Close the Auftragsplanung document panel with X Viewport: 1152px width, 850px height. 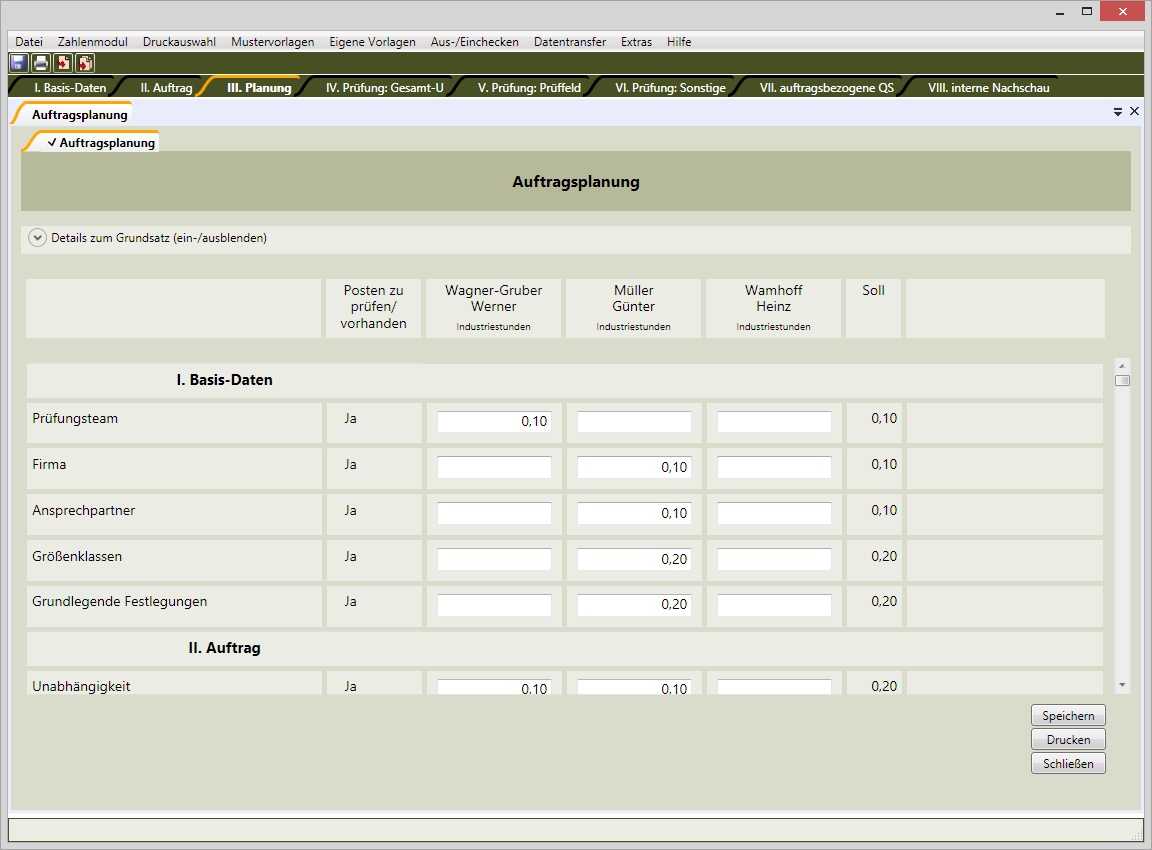click(x=1134, y=111)
